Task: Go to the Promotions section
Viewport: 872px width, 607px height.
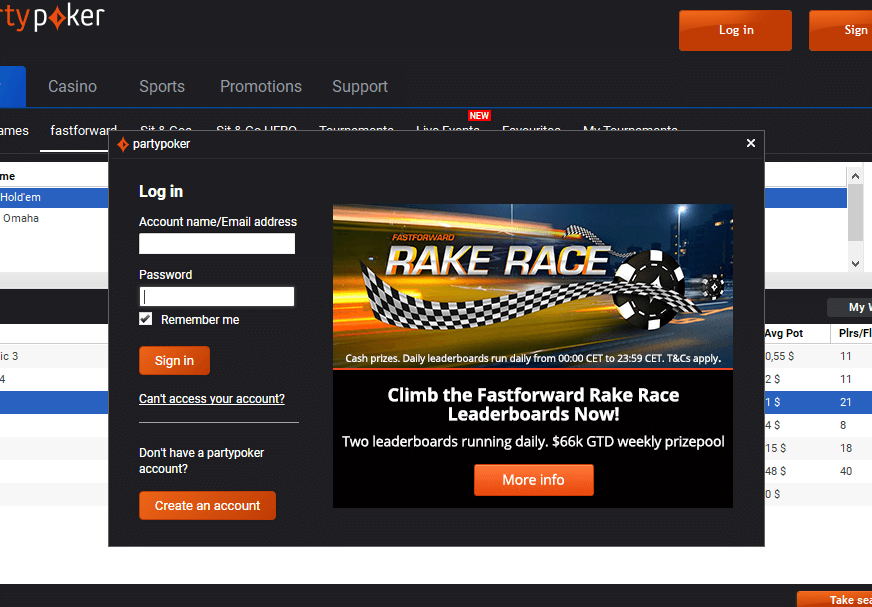Action: tap(261, 86)
